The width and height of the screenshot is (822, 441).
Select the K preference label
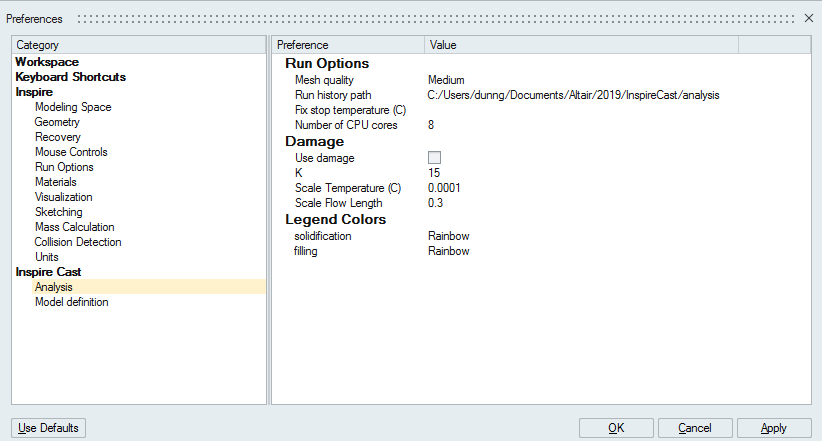298,173
